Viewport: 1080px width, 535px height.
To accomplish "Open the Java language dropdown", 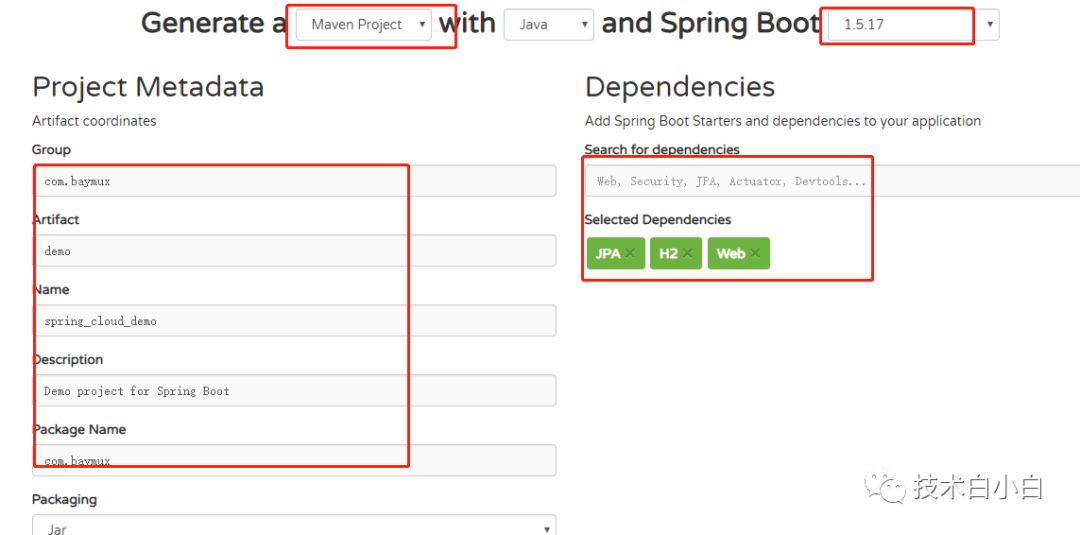I will (549, 25).
